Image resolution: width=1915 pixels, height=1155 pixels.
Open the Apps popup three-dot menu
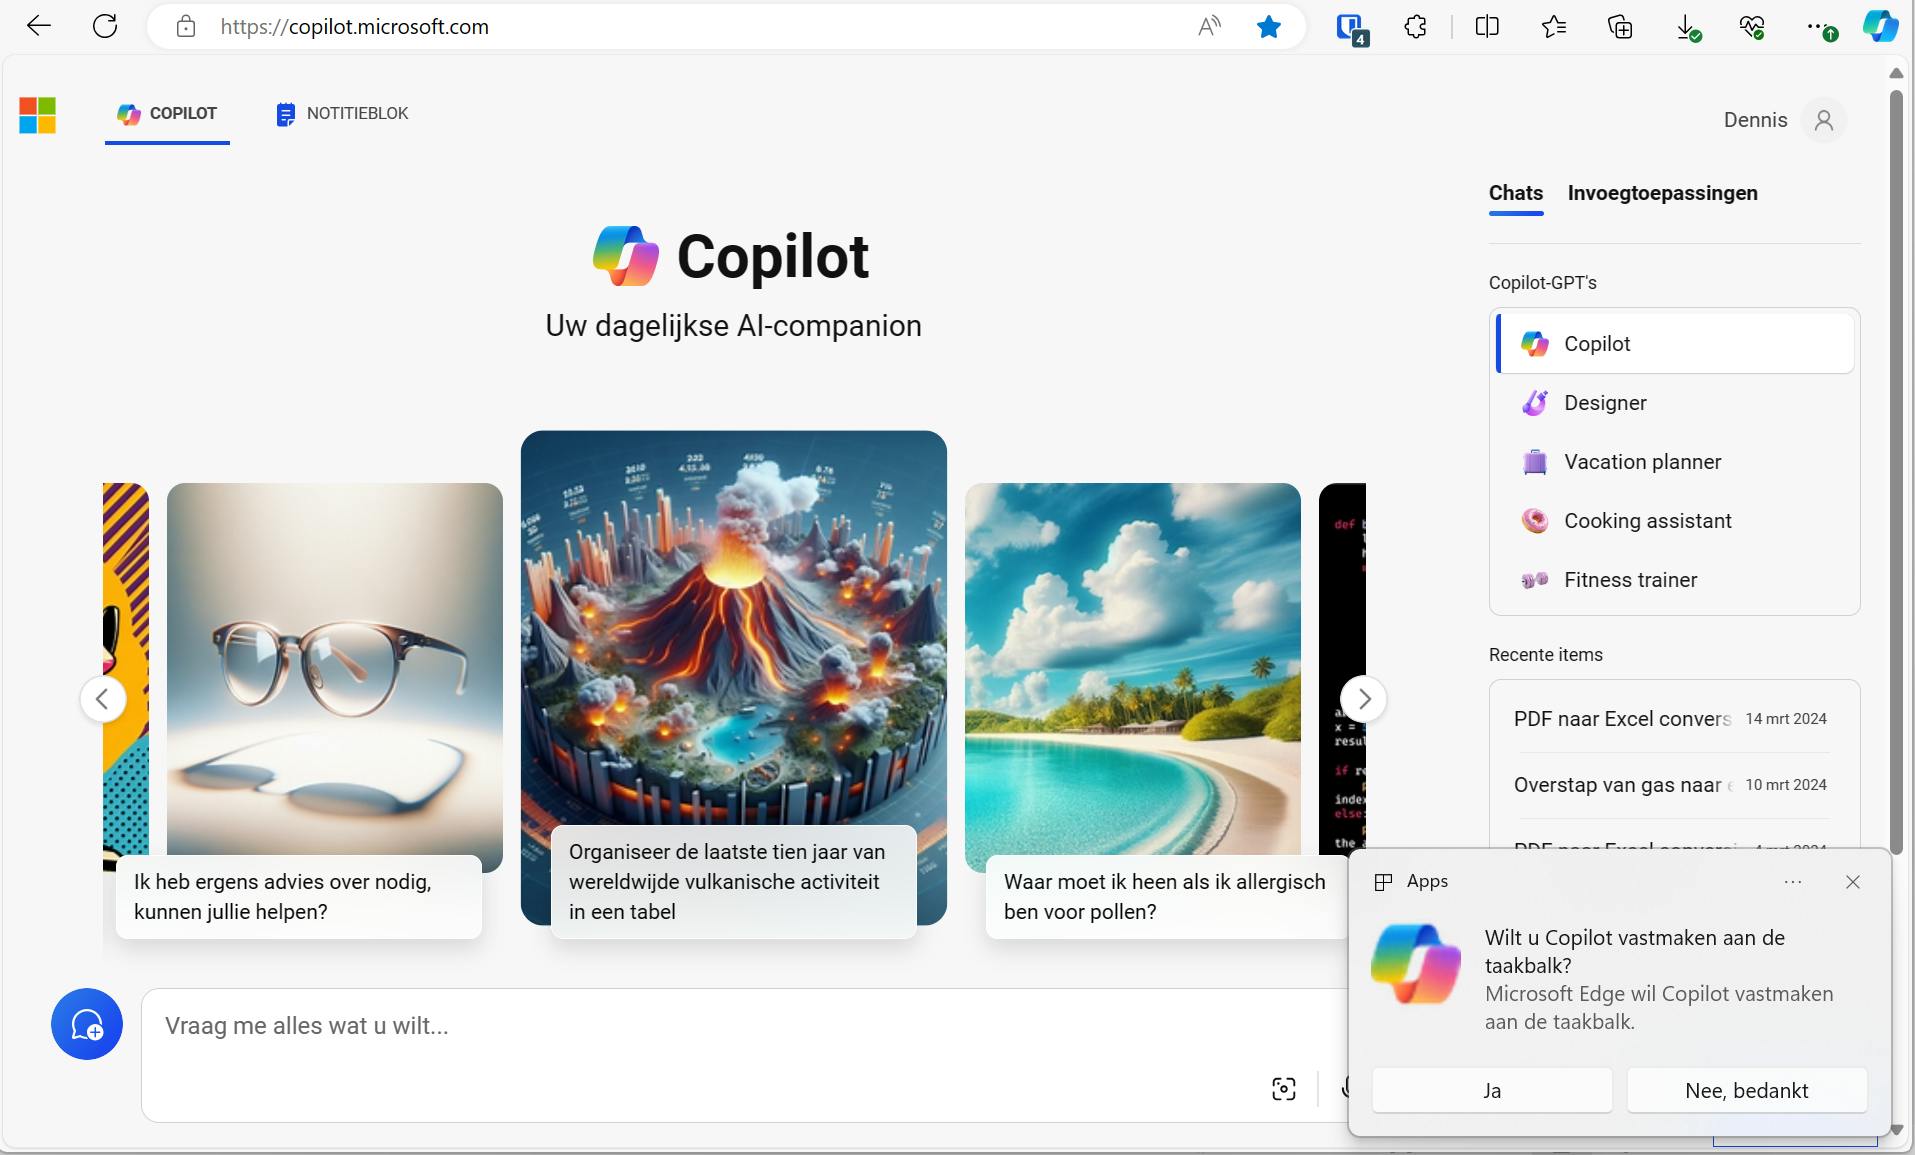[x=1793, y=882]
